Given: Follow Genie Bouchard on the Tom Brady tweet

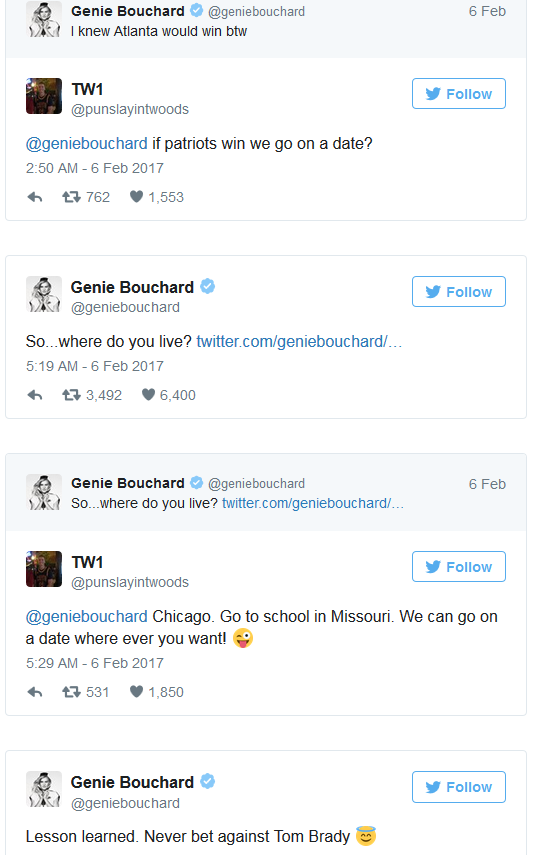Looking at the screenshot, I should (459, 787).
